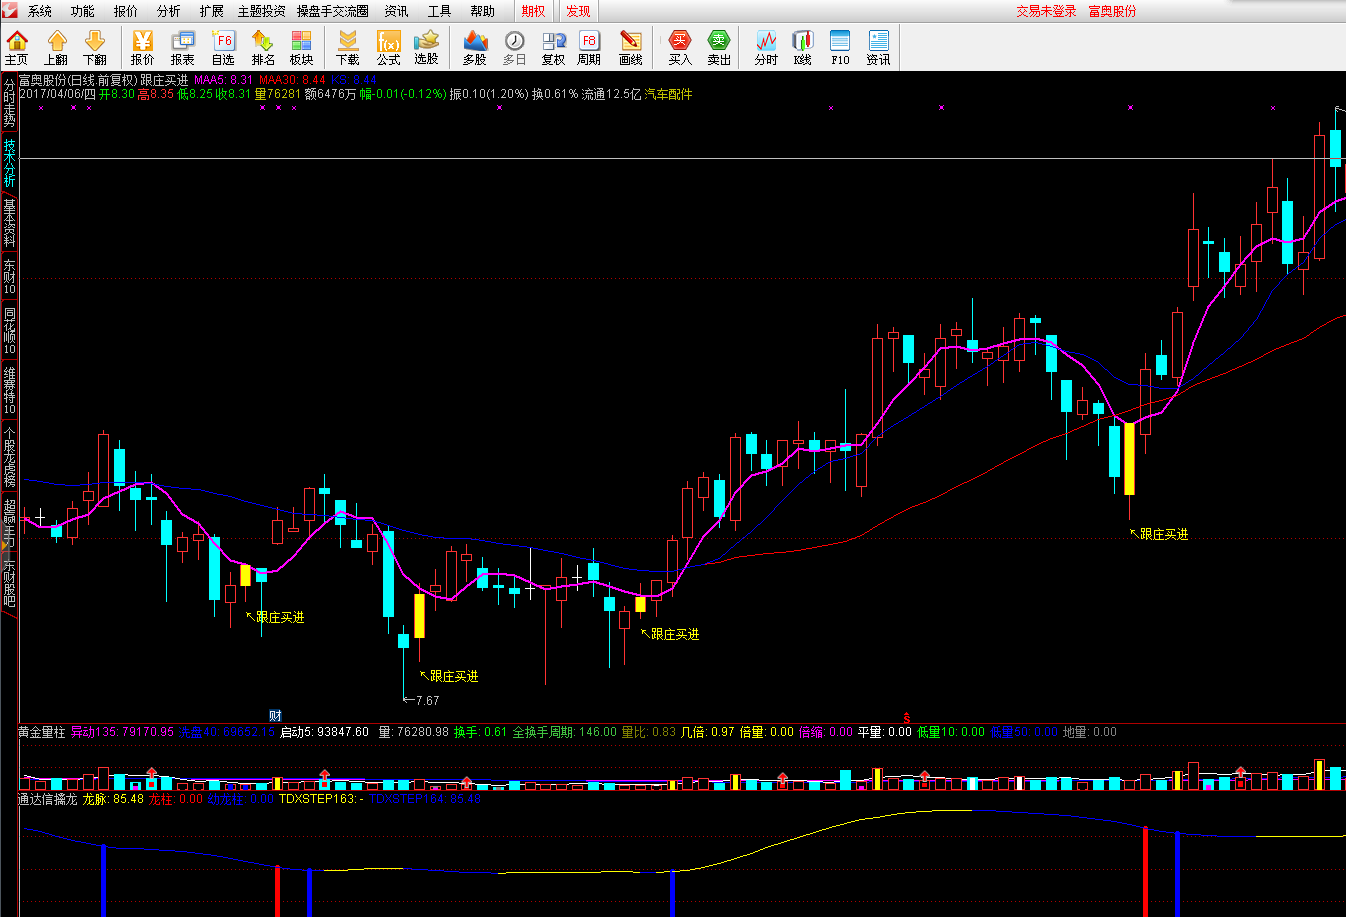Click the MAA5: 8.31 value label
Viewport: 1346px width, 917px height.
224,80
